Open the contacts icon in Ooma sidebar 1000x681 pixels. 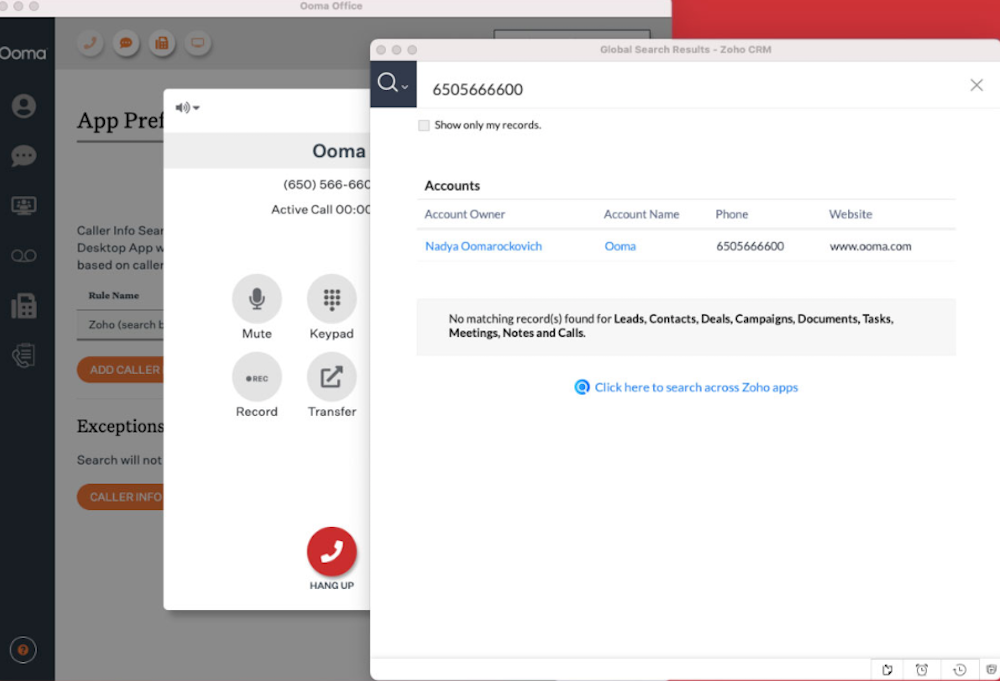pos(23,106)
